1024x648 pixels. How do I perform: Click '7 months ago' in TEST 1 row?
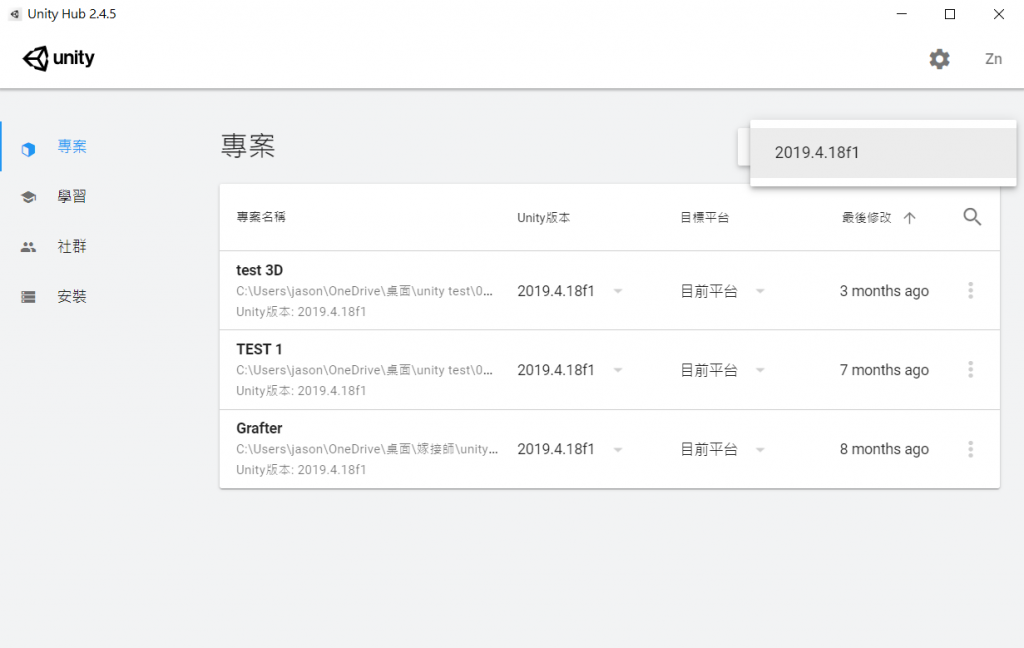click(884, 370)
